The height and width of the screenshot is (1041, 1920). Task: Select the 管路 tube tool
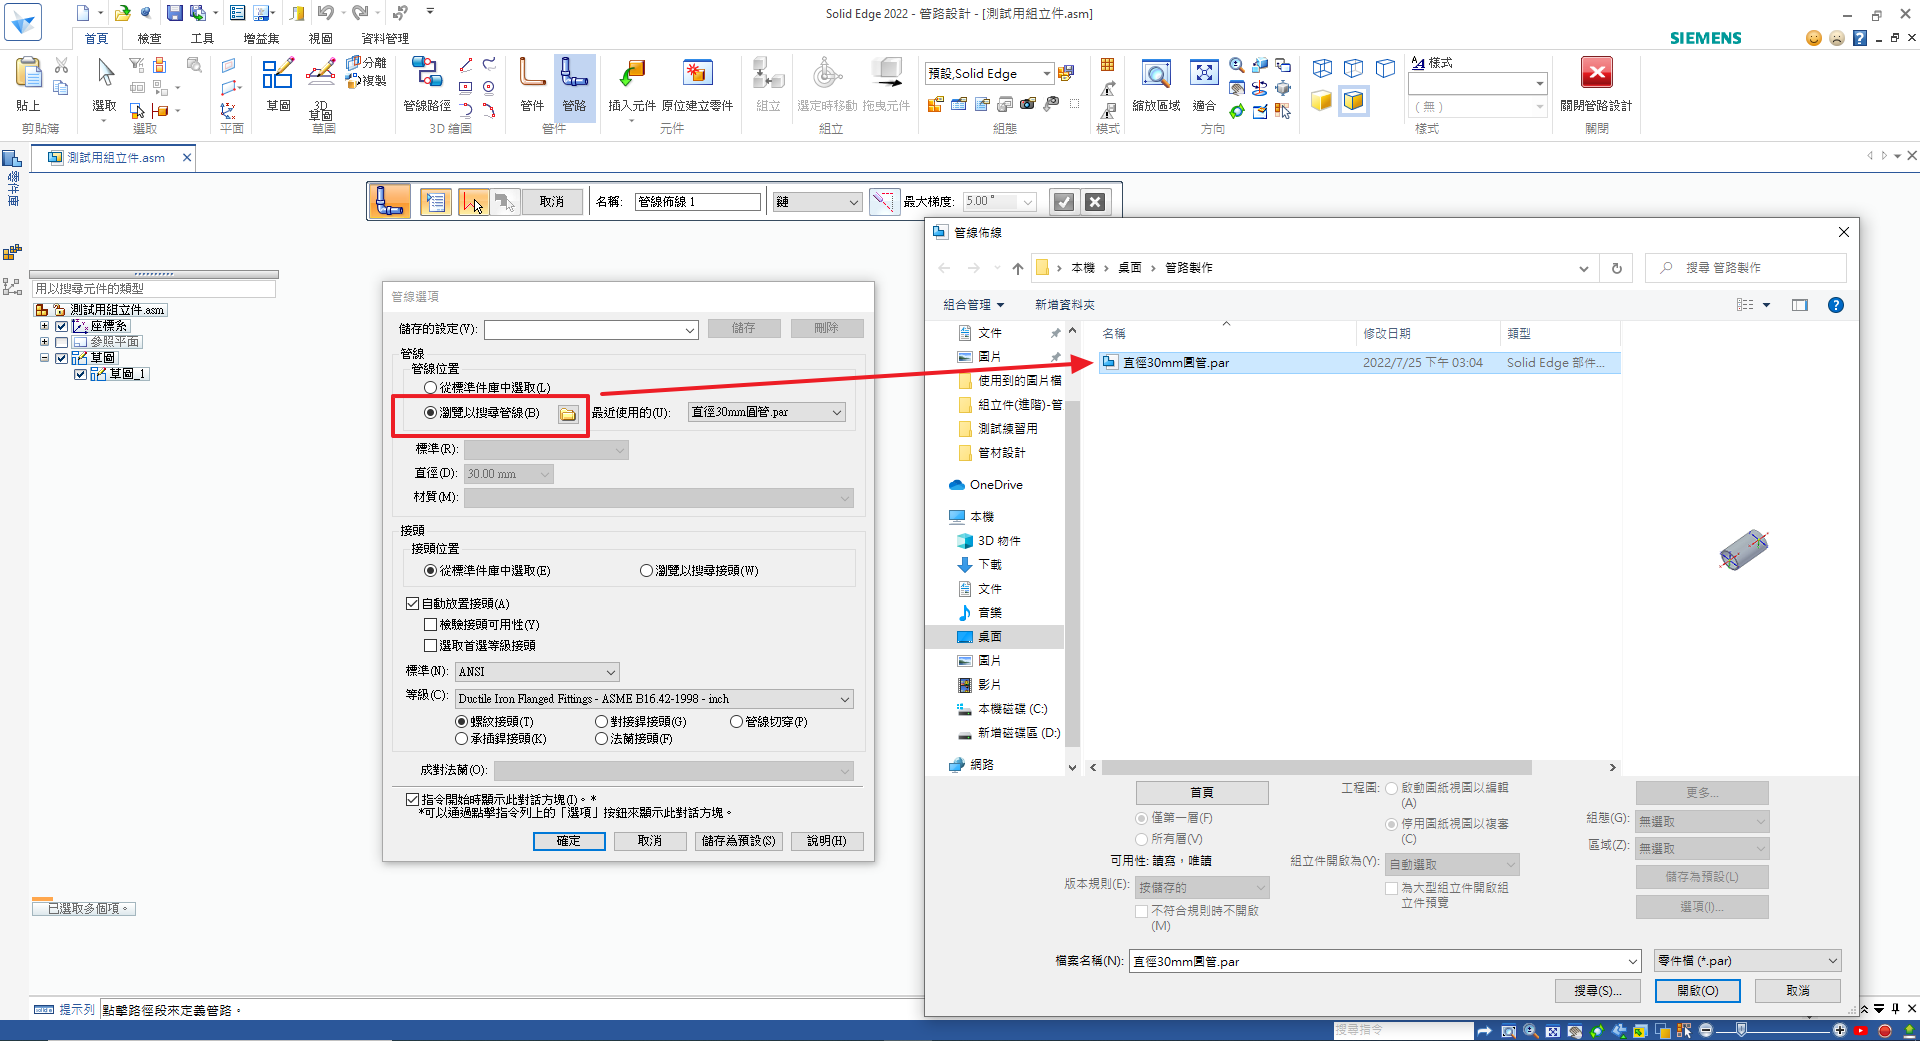tap(574, 75)
